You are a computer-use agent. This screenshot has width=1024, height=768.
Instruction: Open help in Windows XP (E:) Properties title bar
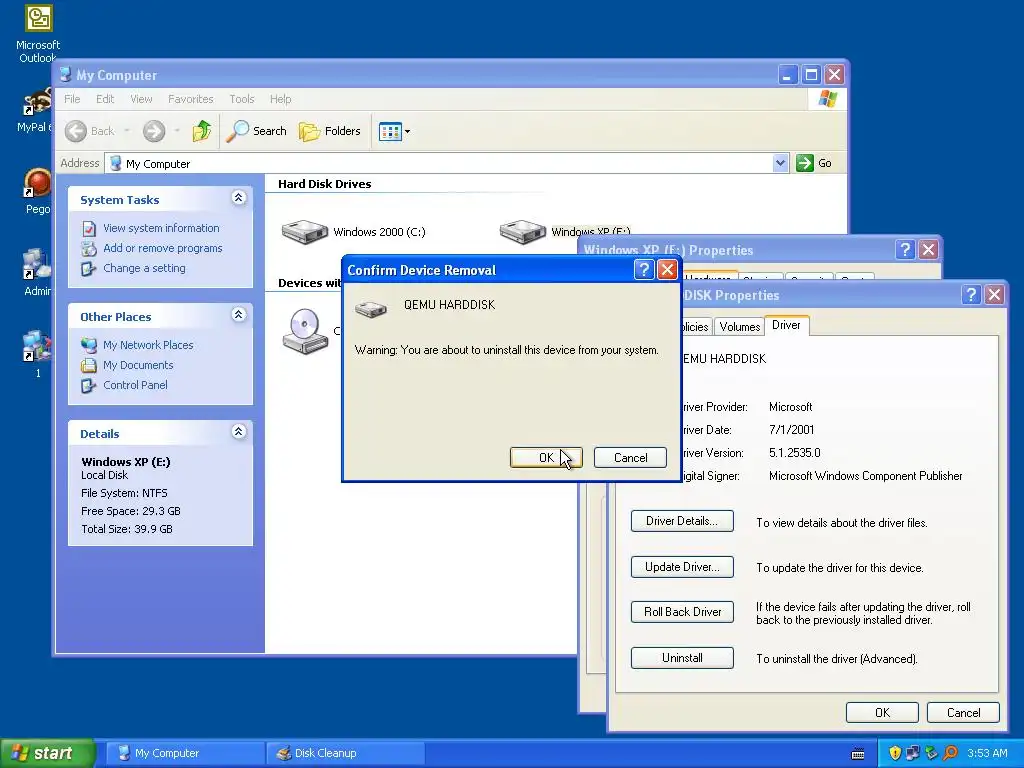click(904, 249)
